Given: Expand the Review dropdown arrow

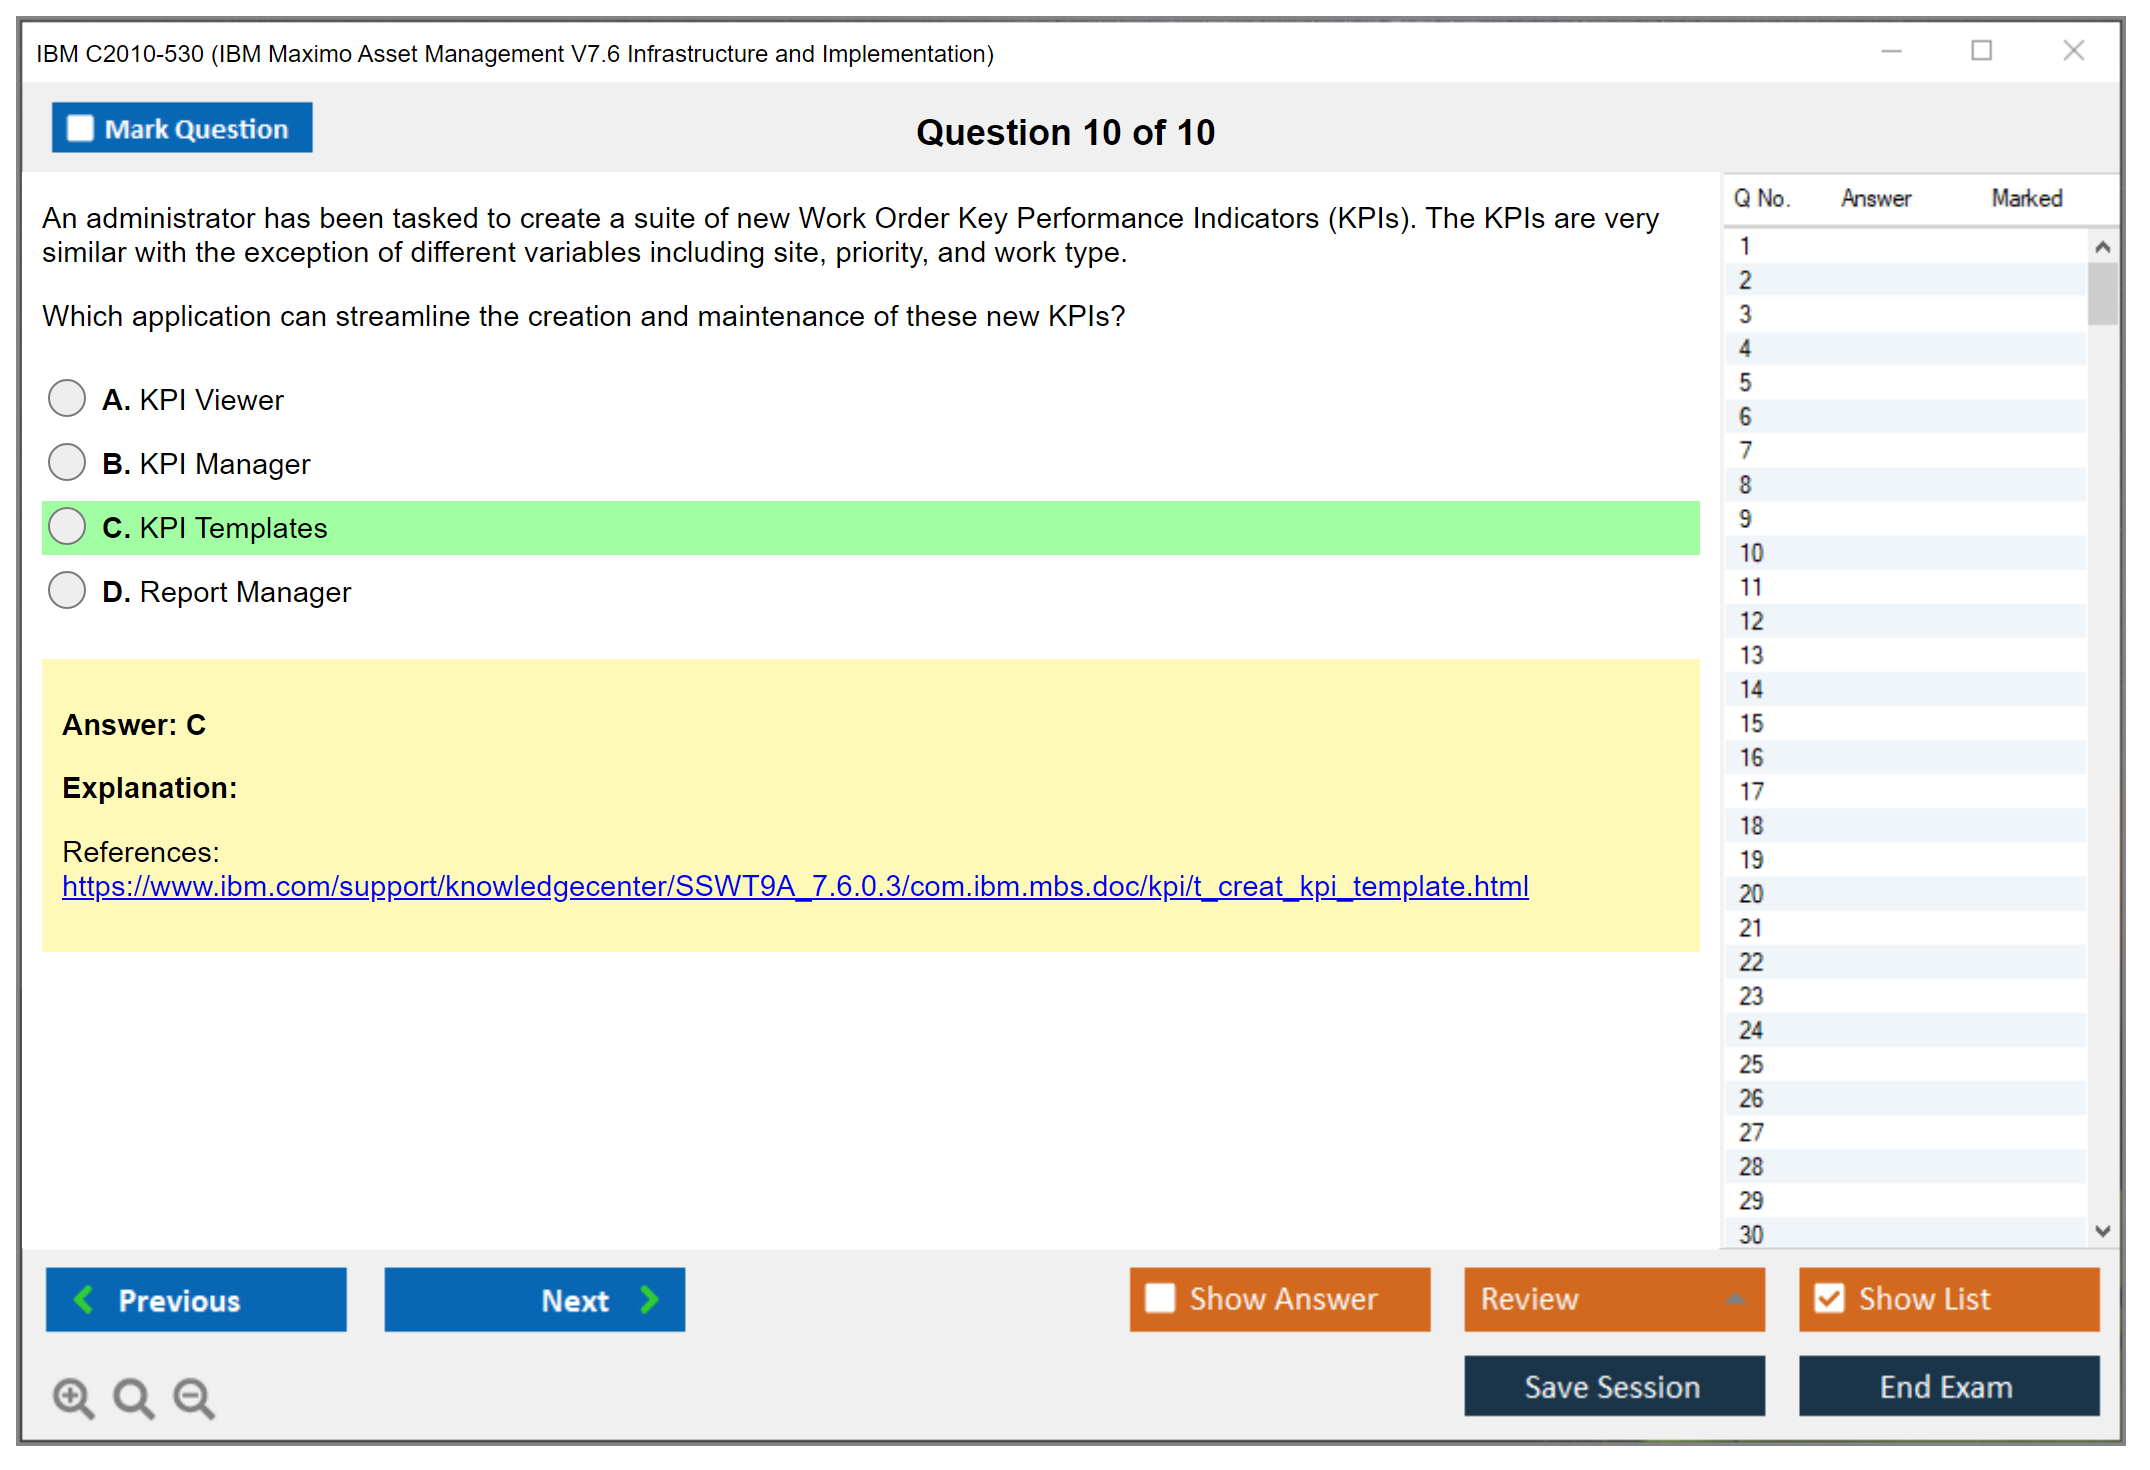Looking at the screenshot, I should pyautogui.click(x=1735, y=1298).
